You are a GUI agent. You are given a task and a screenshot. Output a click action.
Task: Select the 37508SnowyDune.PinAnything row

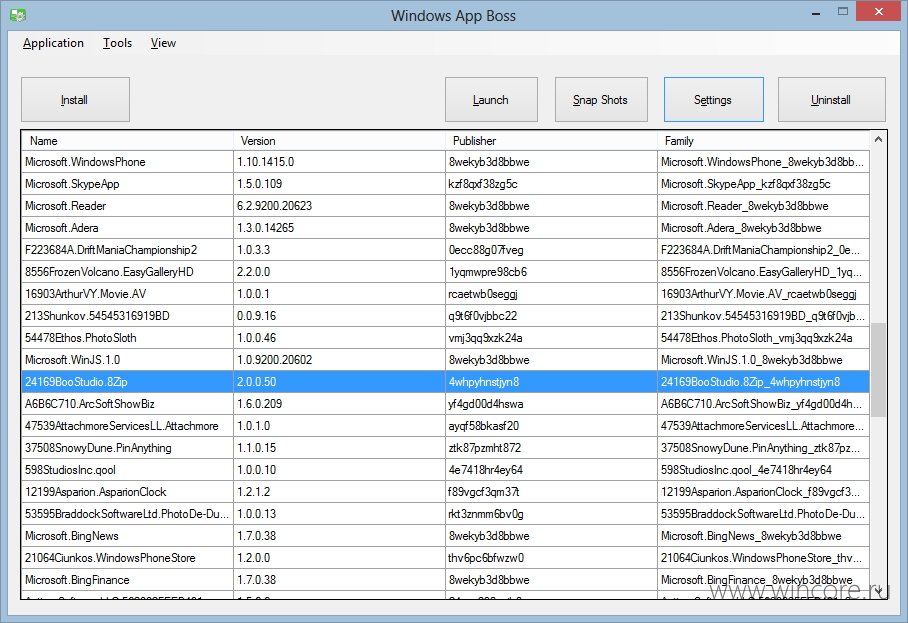click(x=445, y=448)
